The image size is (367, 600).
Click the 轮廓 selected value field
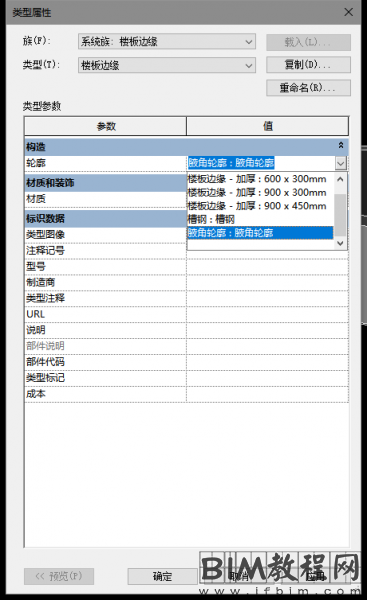pos(261,163)
